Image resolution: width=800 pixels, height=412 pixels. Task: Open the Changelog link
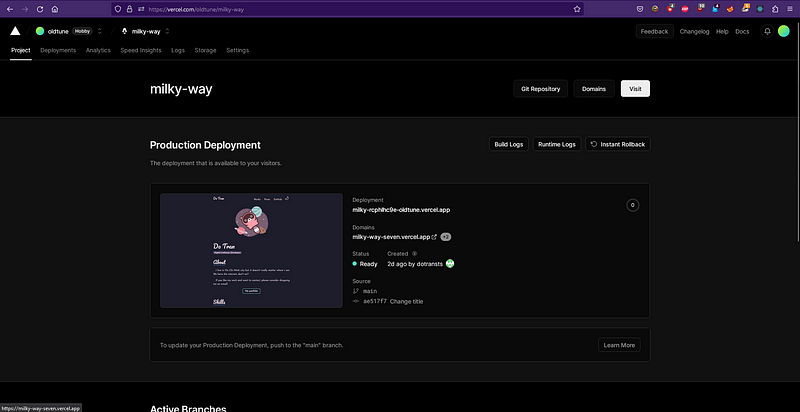[694, 31]
